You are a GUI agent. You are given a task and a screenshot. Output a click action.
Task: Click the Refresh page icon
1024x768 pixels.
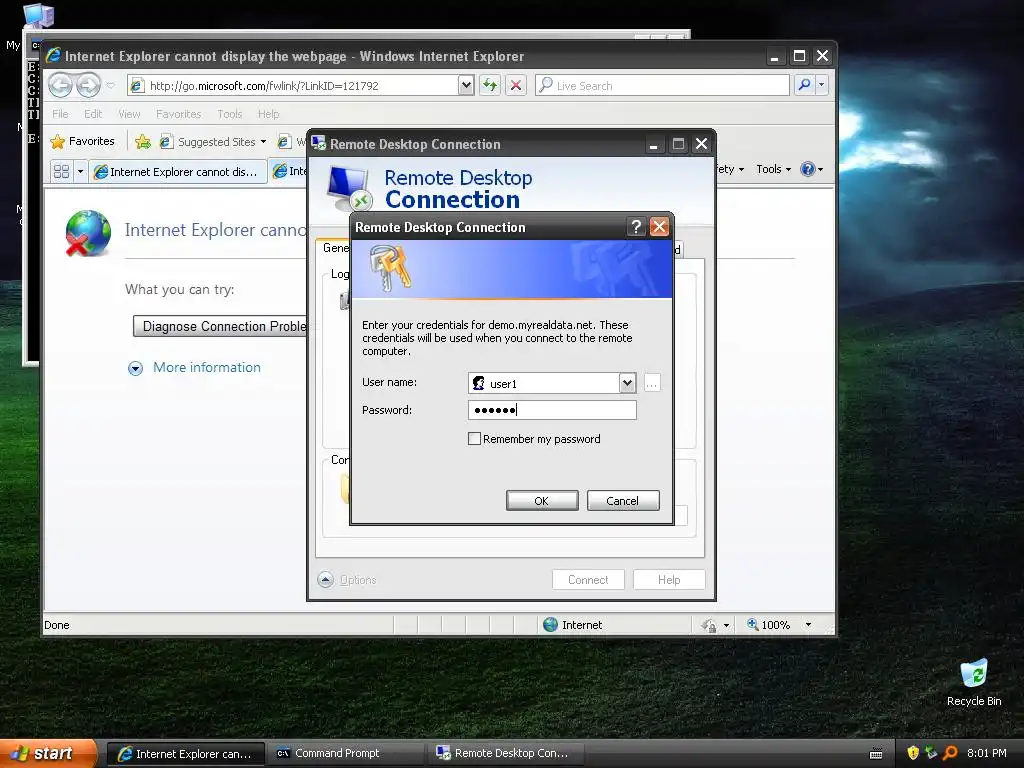pos(490,86)
